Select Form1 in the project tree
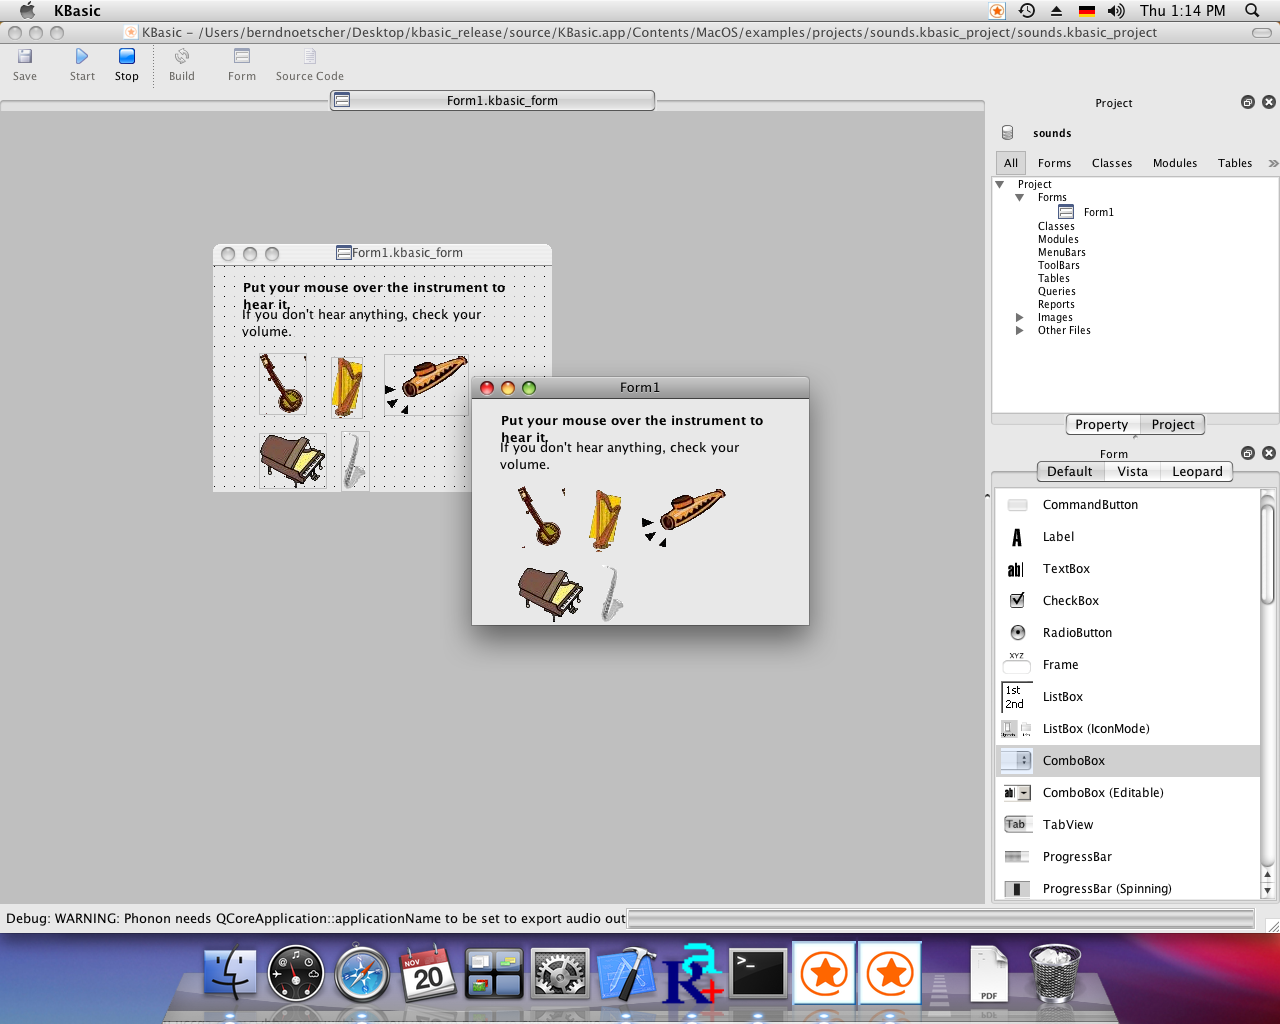Image resolution: width=1280 pixels, height=1024 pixels. (1100, 211)
